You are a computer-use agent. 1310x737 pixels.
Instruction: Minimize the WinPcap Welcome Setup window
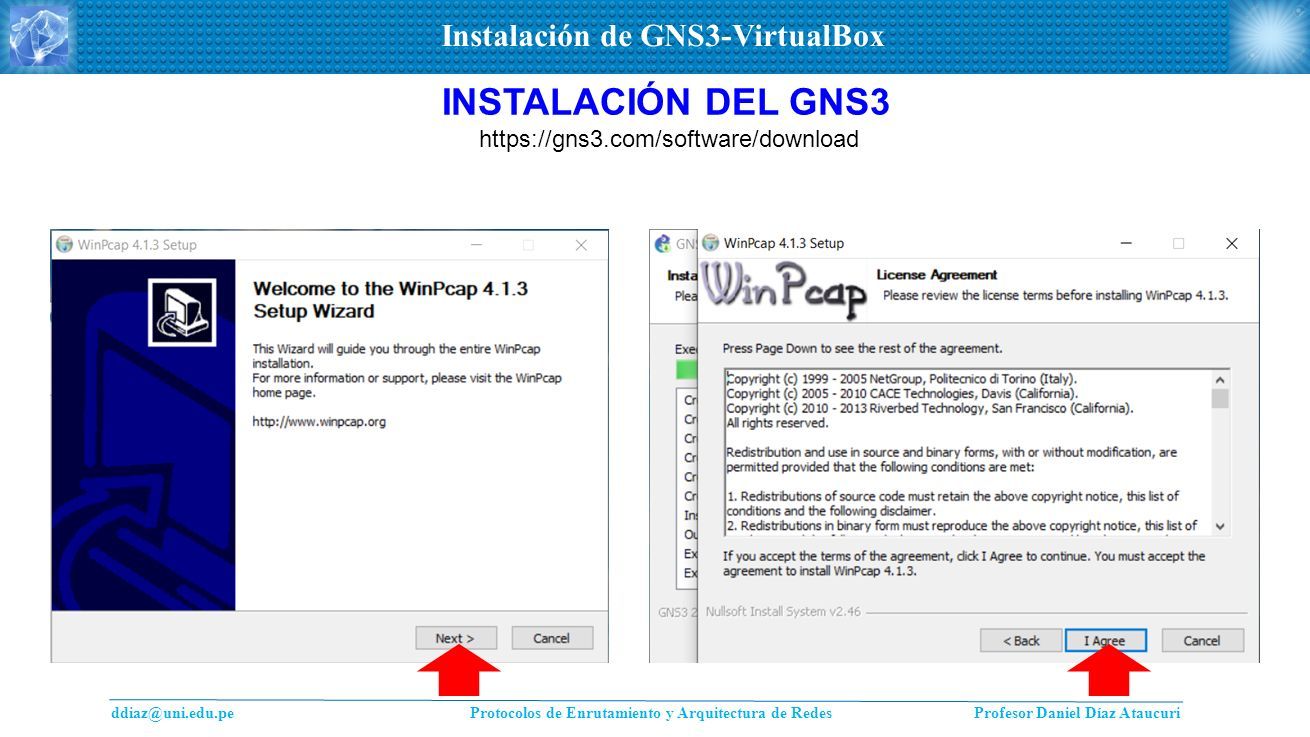pyautogui.click(x=477, y=244)
